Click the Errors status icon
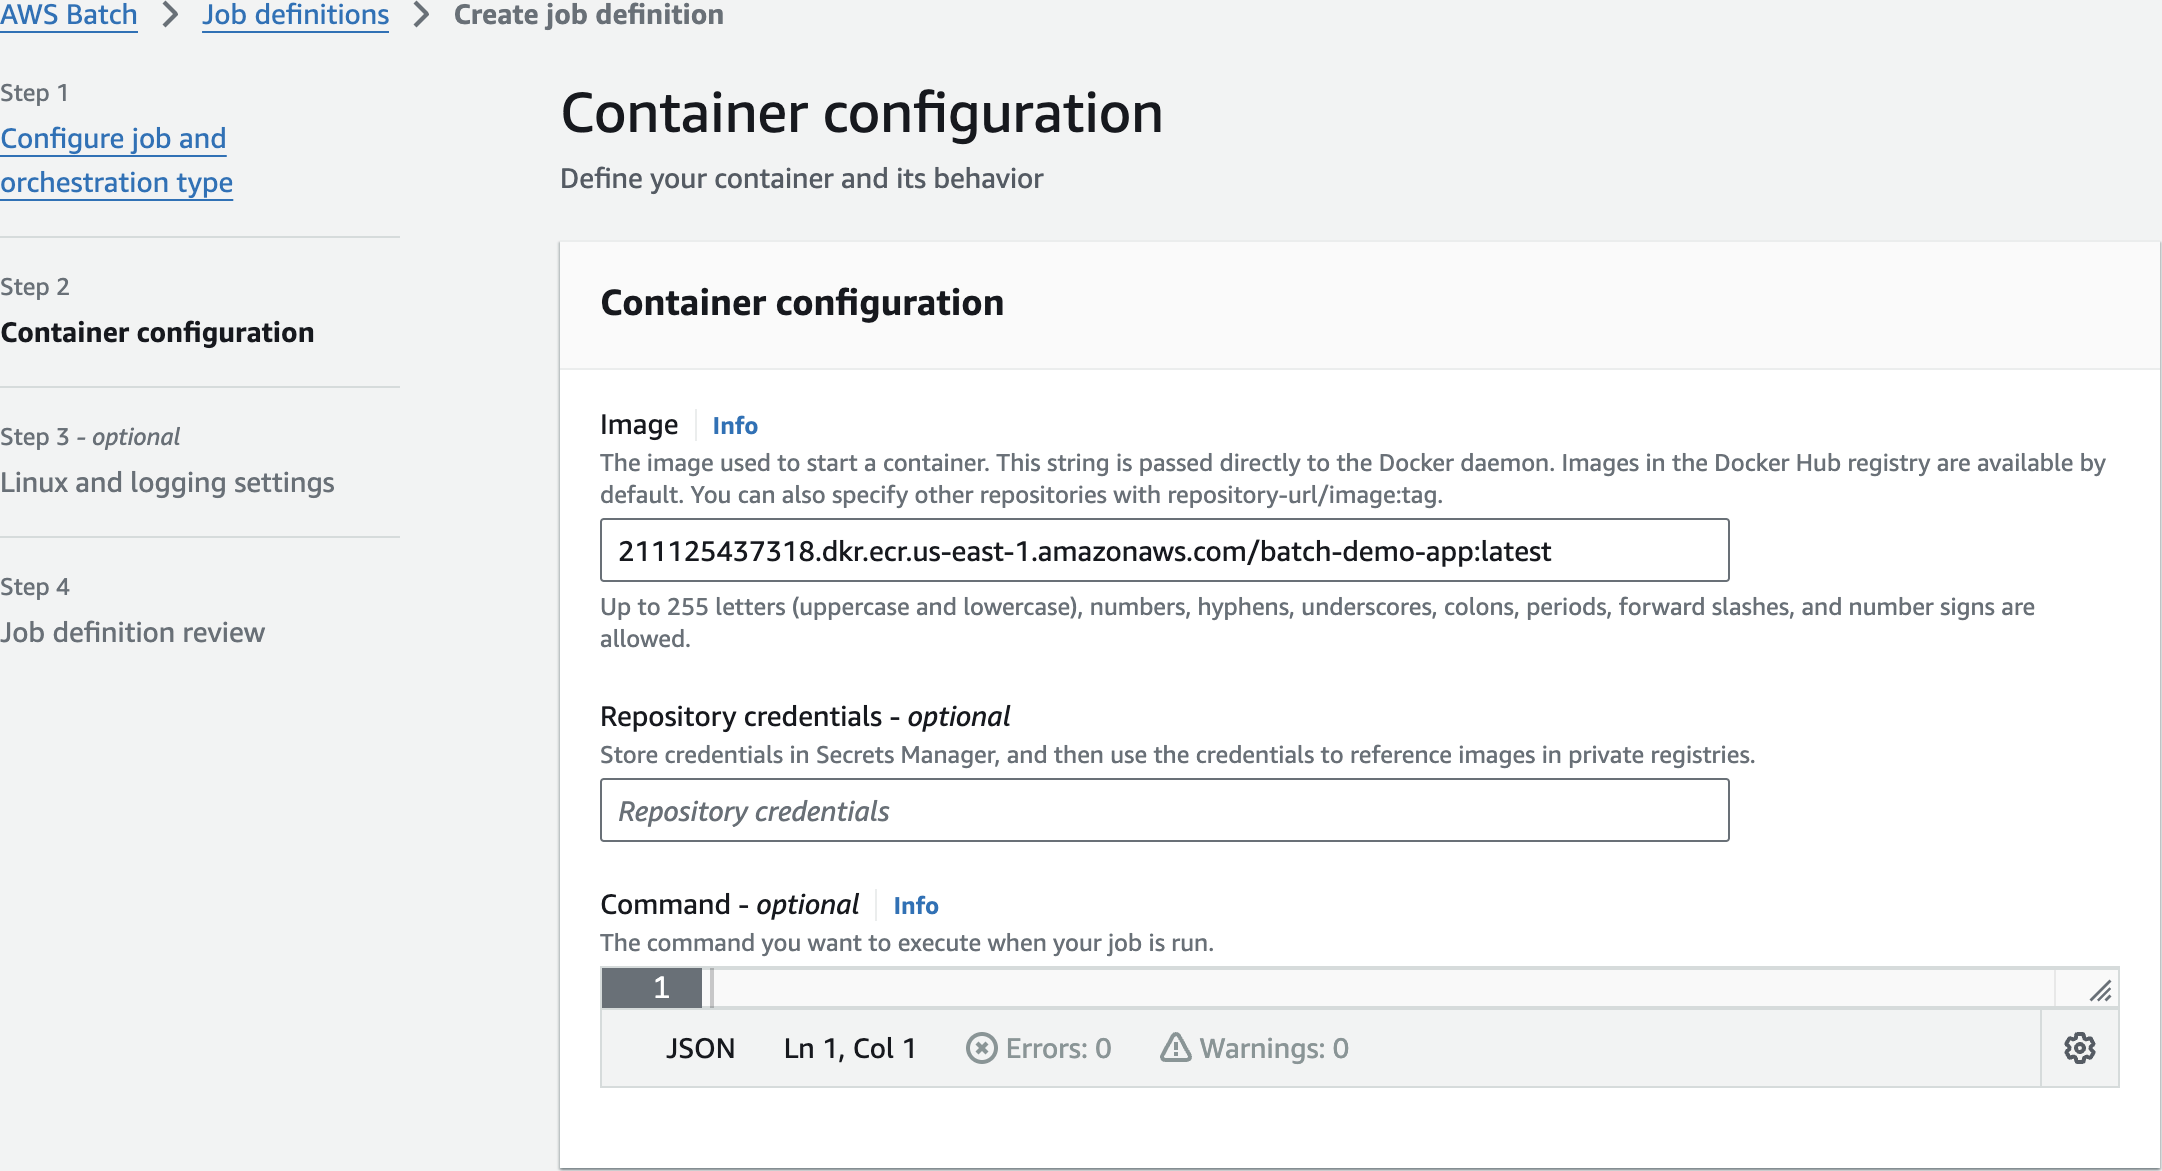The width and height of the screenshot is (2162, 1171). tap(981, 1048)
